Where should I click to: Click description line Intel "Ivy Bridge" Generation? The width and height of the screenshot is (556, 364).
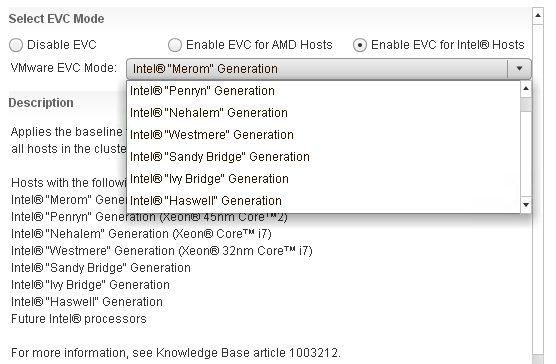(90, 285)
